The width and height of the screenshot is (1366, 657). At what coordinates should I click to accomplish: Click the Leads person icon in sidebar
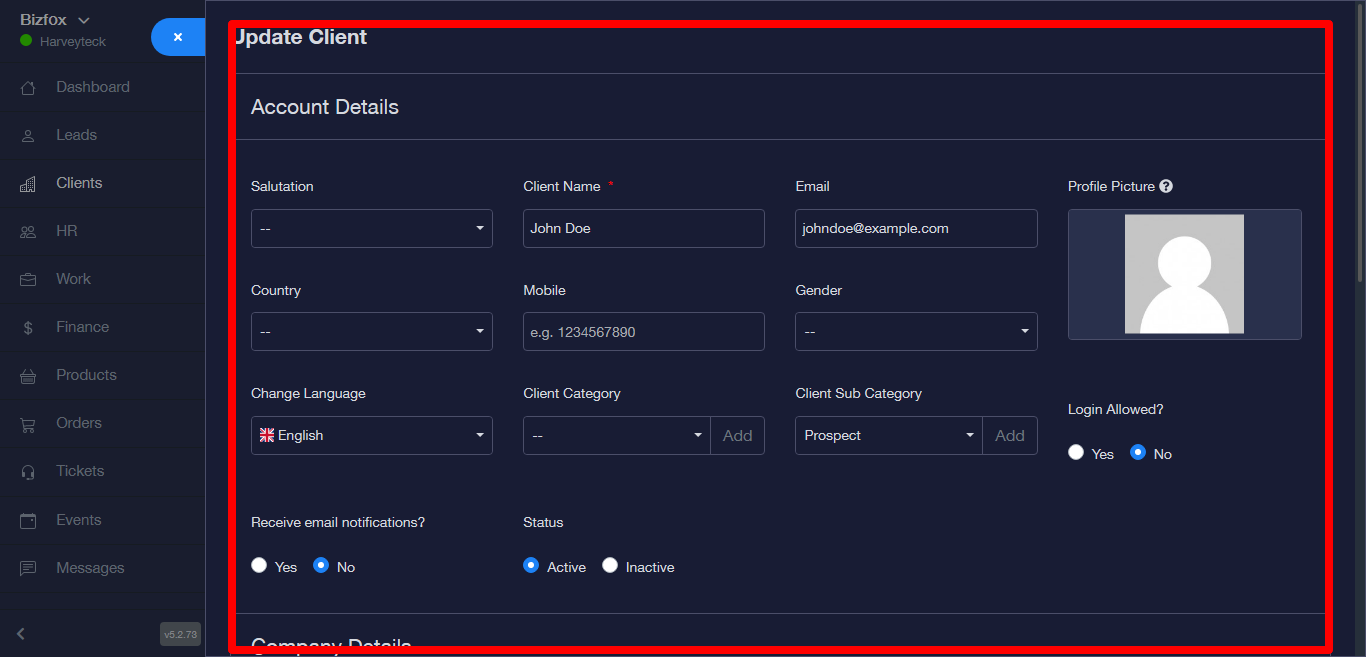click(x=28, y=136)
